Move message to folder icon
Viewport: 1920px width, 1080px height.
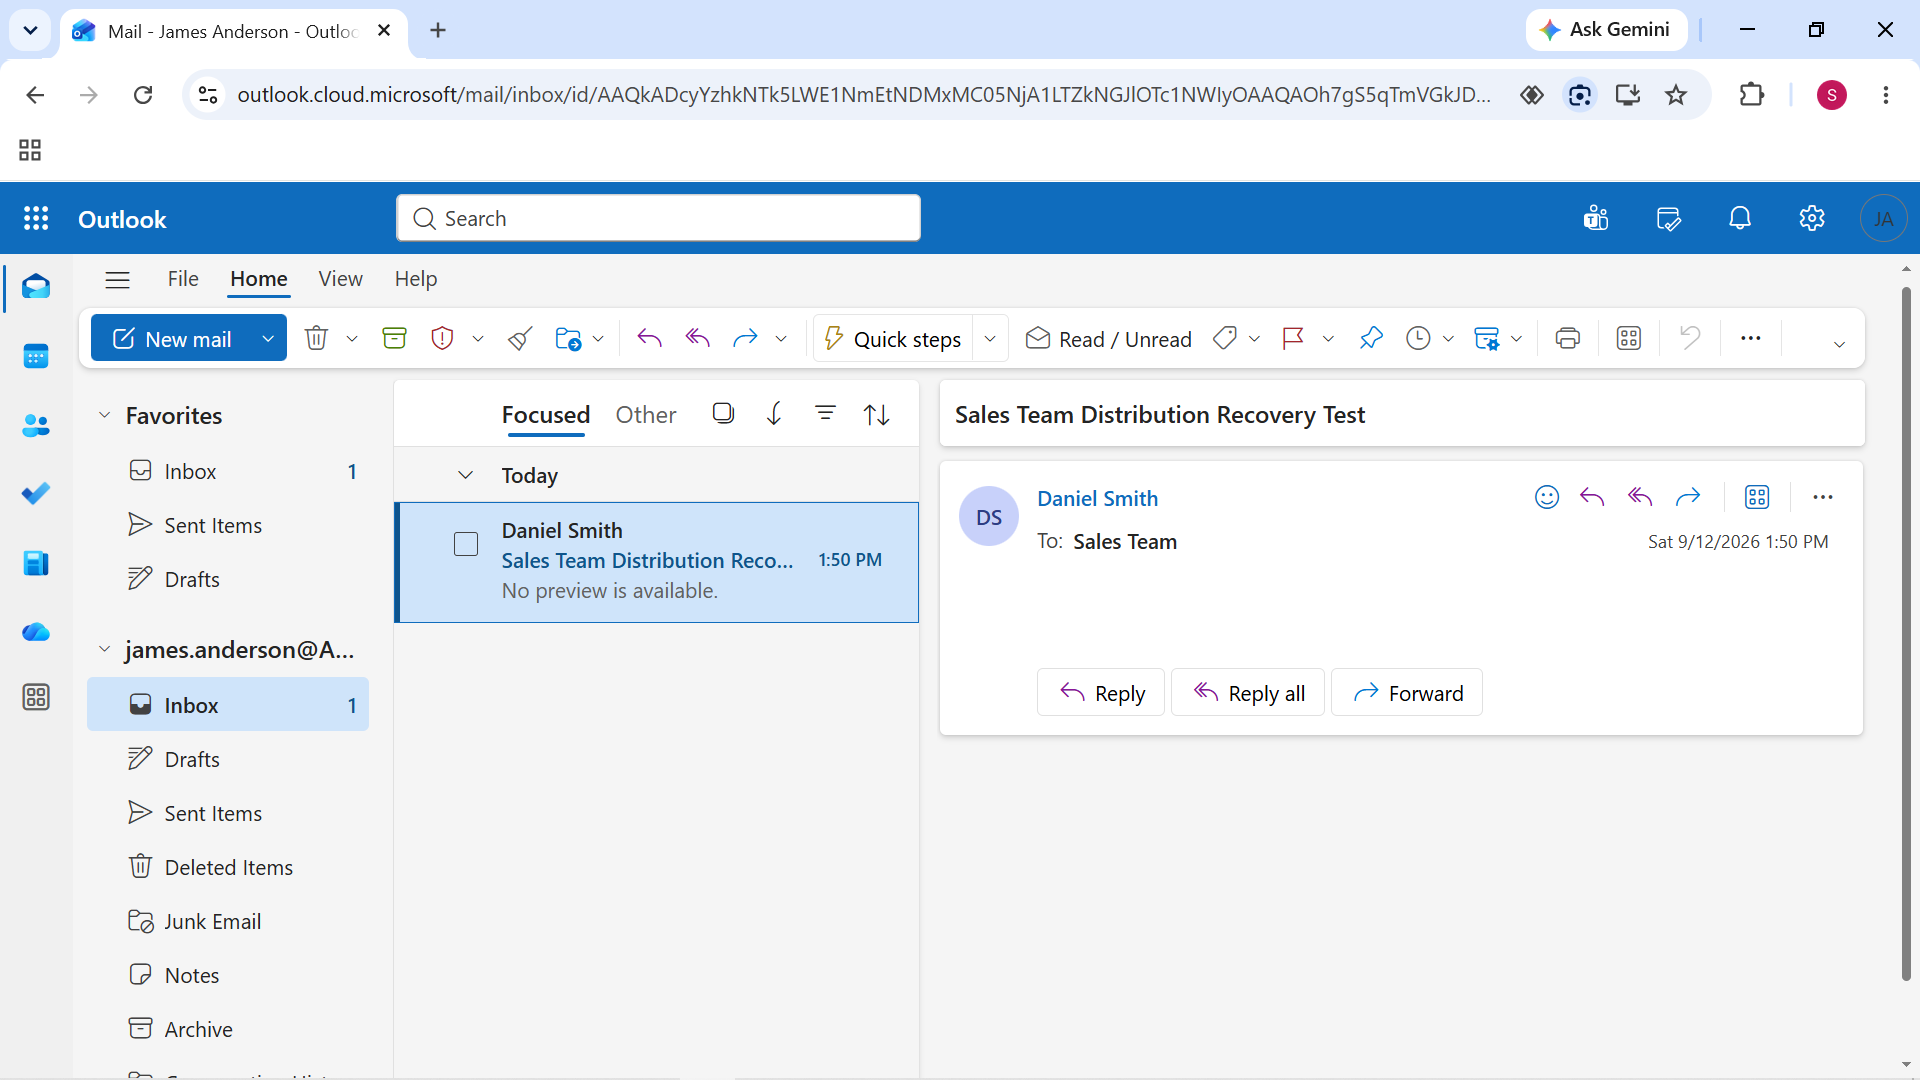pyautogui.click(x=568, y=339)
